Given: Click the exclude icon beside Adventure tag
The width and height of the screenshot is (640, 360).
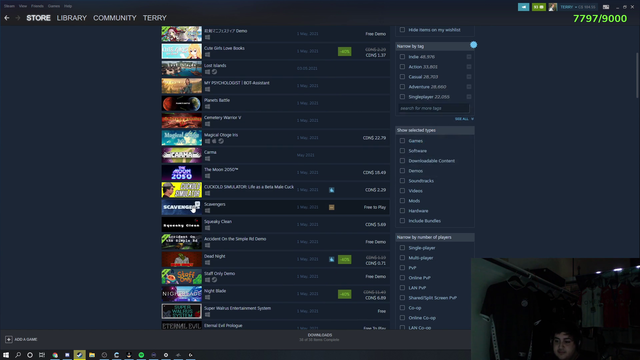Looking at the screenshot, I should pyautogui.click(x=469, y=87).
